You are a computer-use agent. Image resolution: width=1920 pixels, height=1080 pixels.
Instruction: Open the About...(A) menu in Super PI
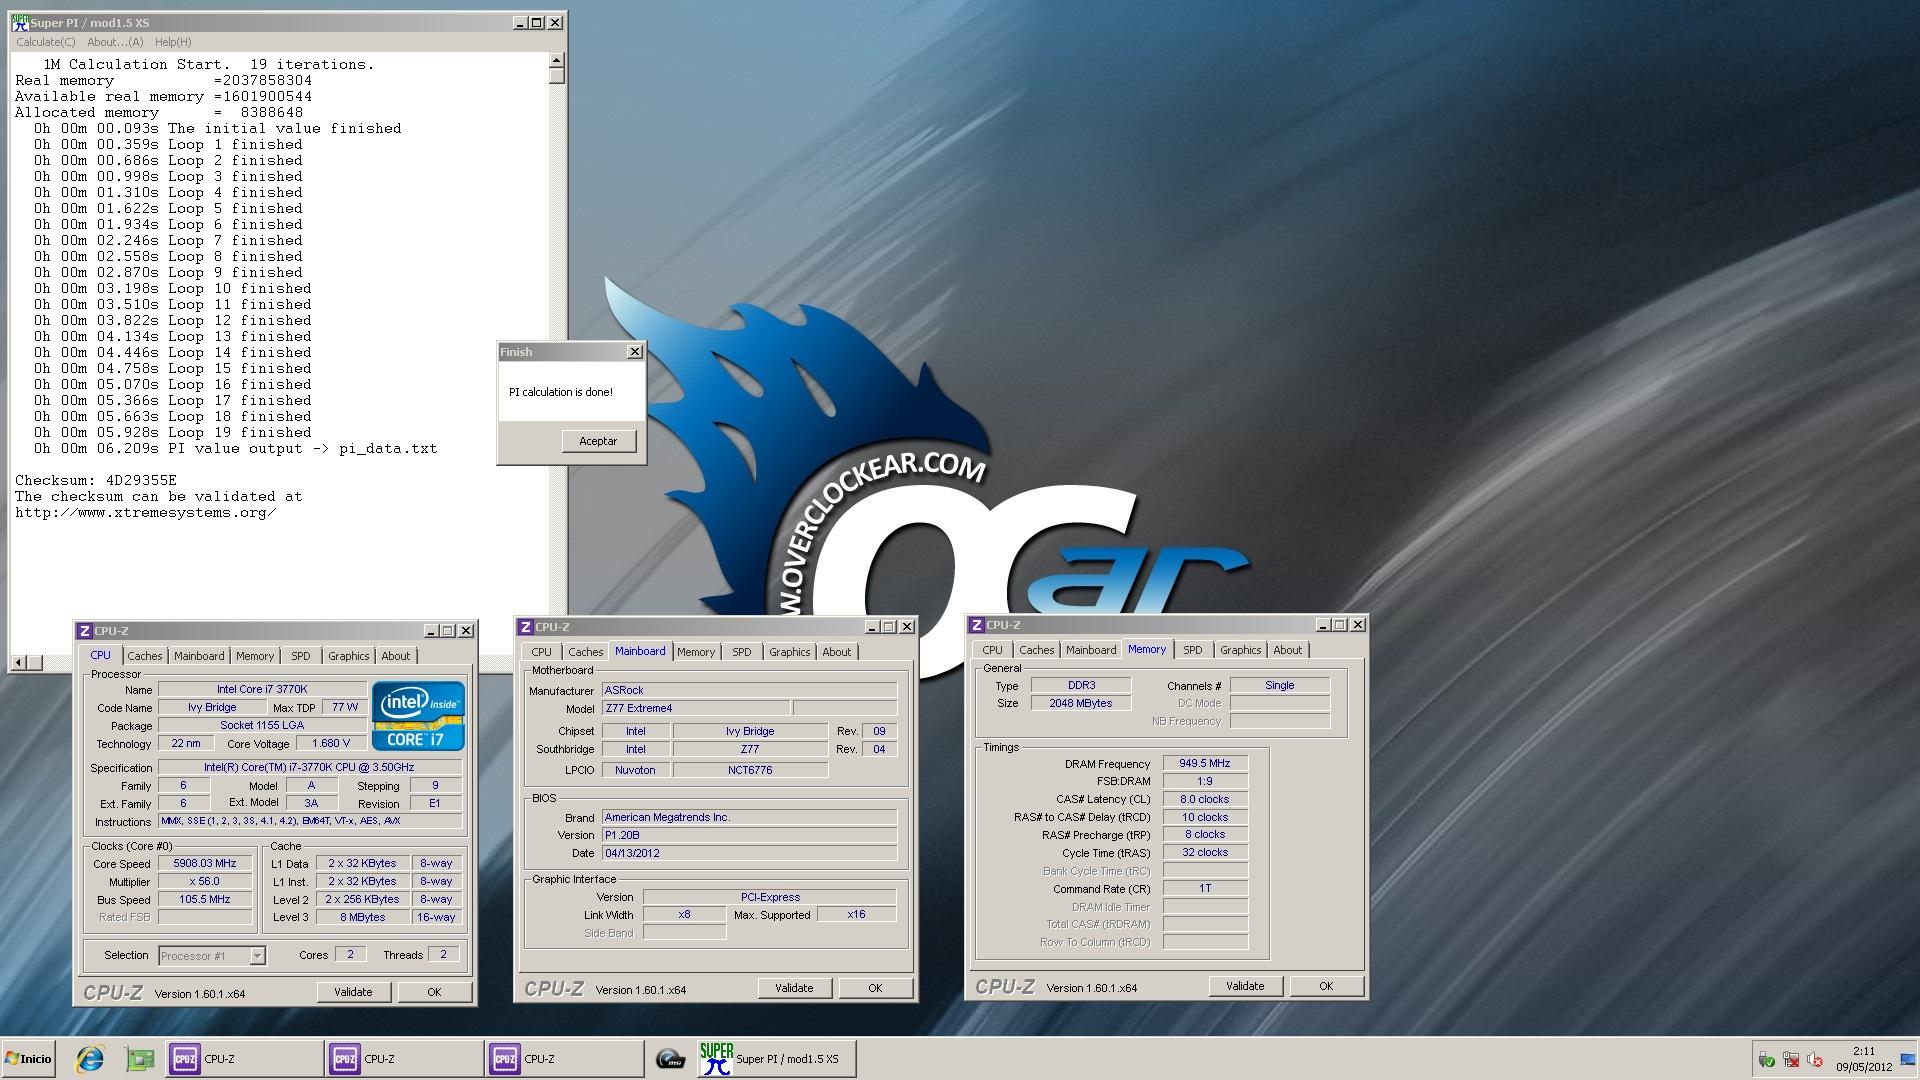pyautogui.click(x=115, y=42)
